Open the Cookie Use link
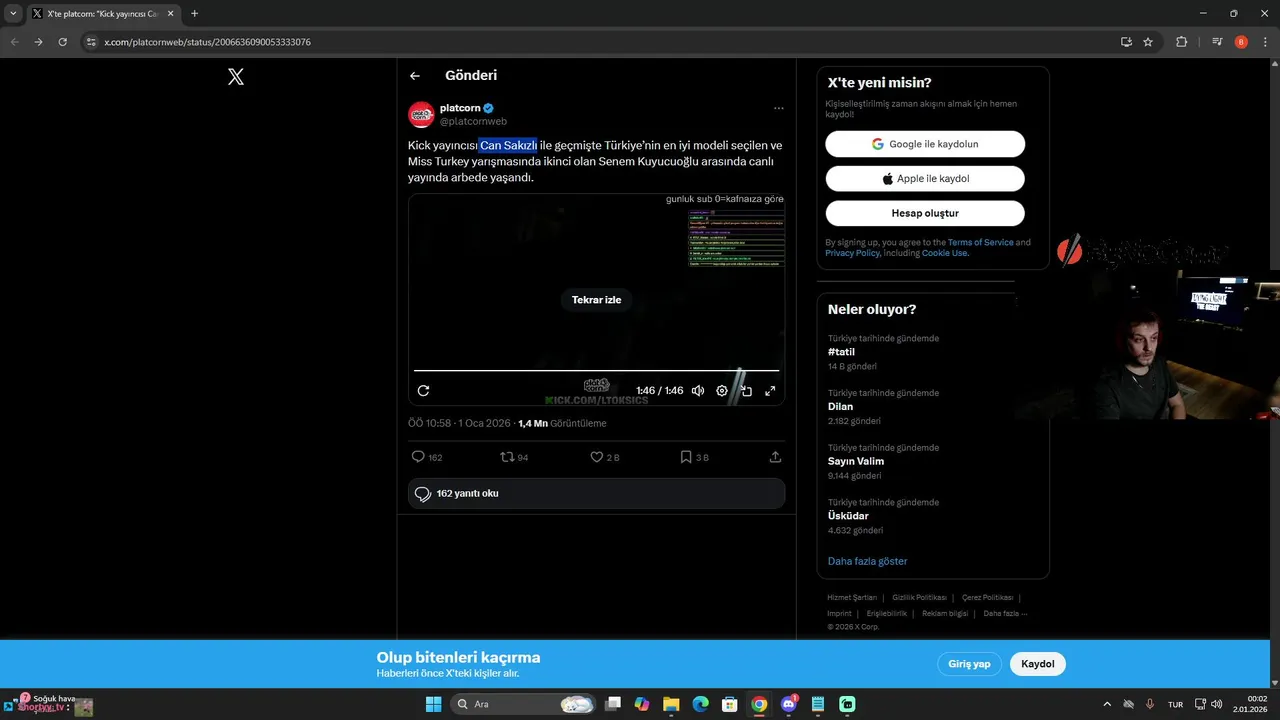The image size is (1280, 720). coord(944,253)
